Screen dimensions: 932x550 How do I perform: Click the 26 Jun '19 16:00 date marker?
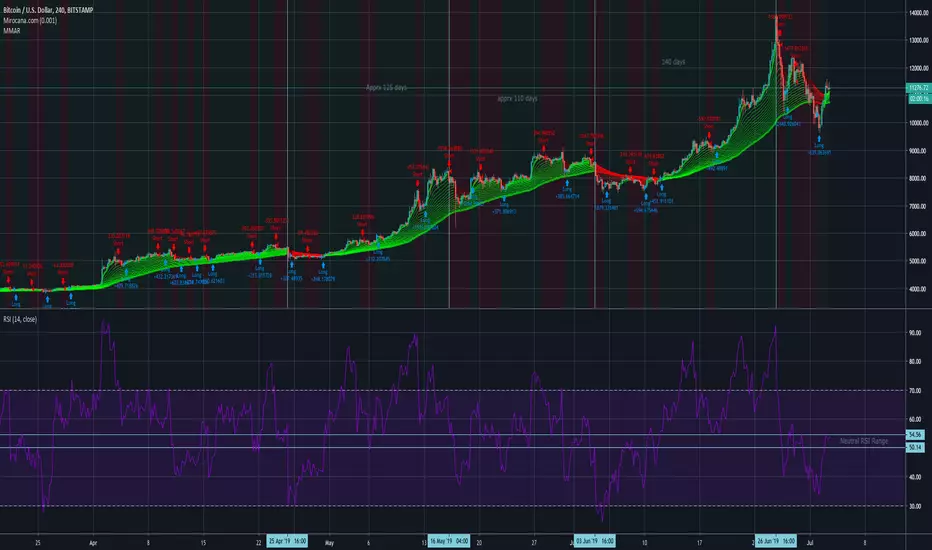[776, 541]
